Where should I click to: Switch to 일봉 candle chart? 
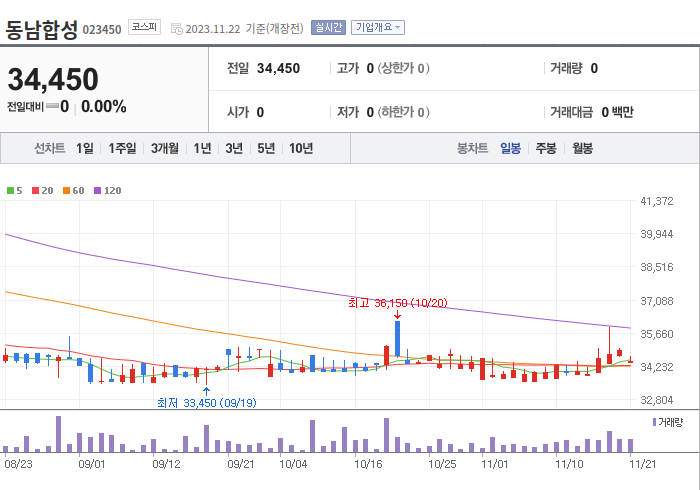[510, 148]
